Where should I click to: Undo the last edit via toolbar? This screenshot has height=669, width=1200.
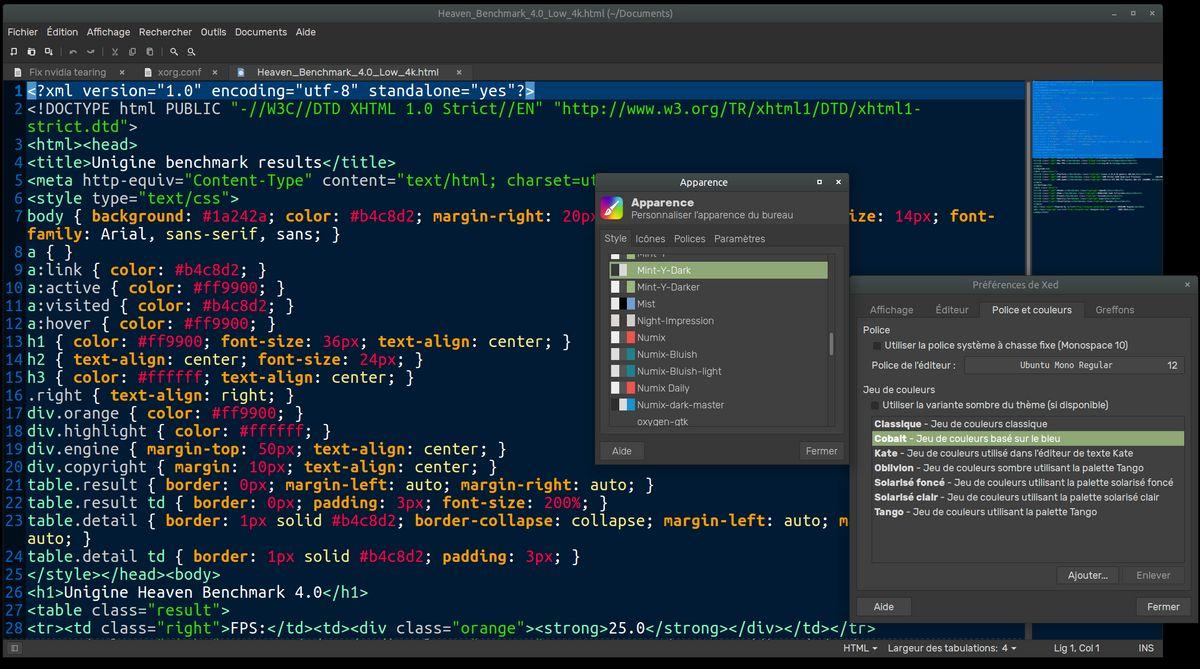point(73,51)
